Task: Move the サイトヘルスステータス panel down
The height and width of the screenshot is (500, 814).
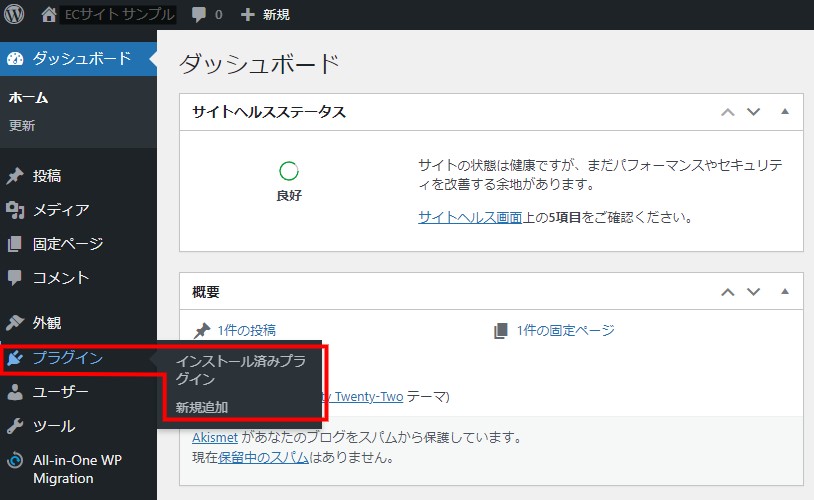Action: (x=754, y=112)
